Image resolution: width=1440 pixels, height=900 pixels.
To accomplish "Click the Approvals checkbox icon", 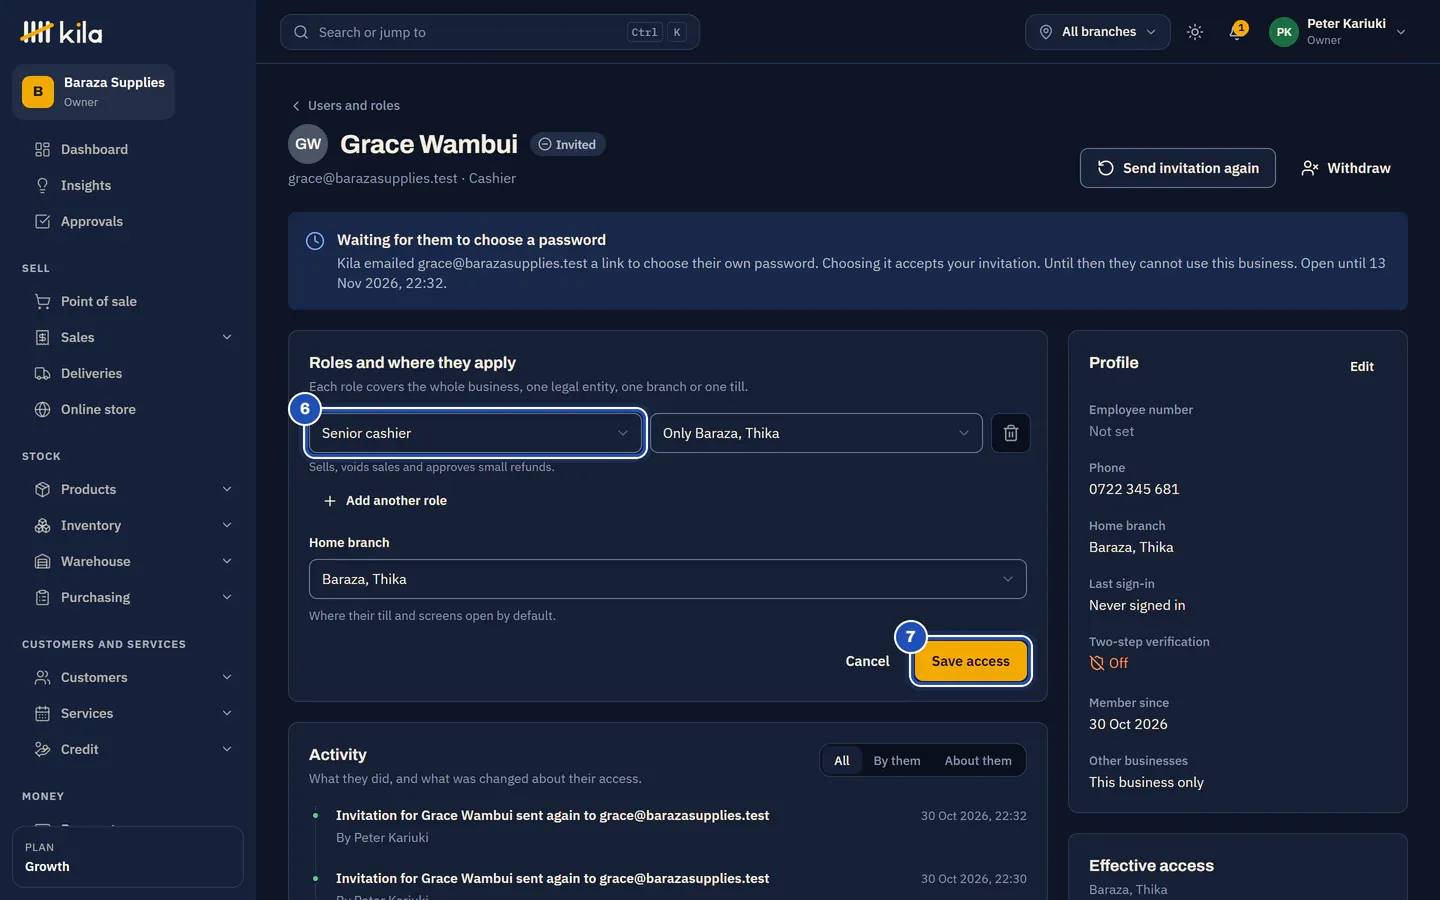I will [42, 221].
